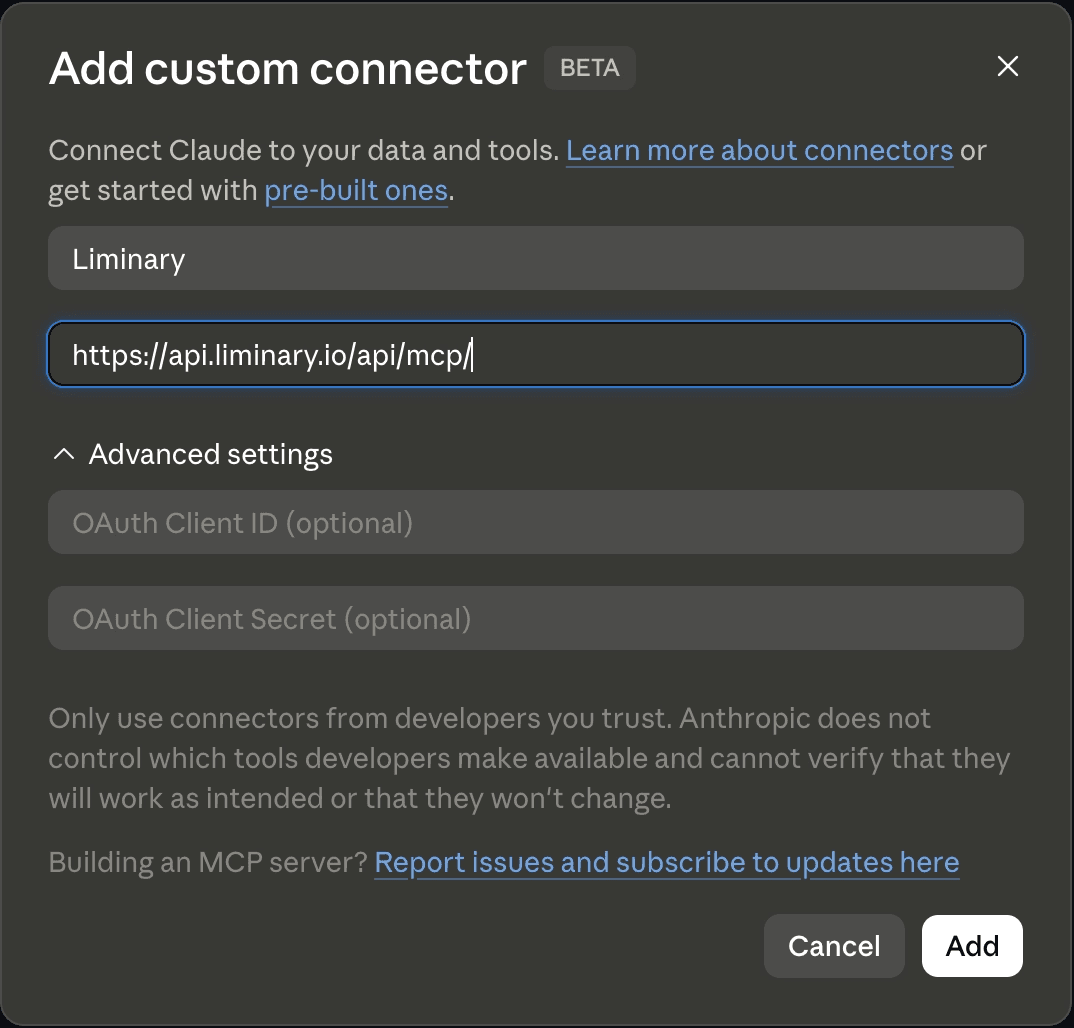
Task: Click the Add button
Action: [x=972, y=946]
